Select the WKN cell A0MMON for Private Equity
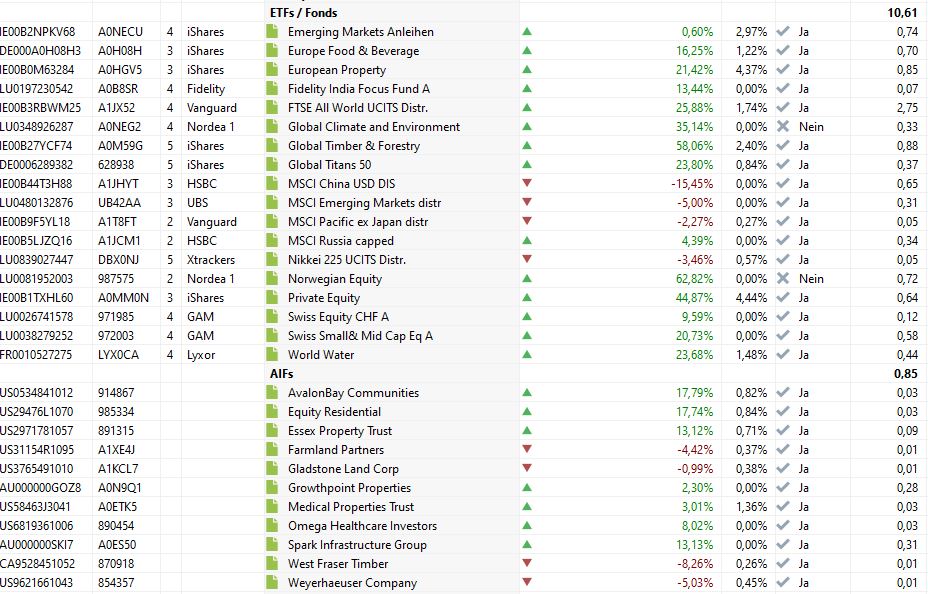 pos(123,298)
